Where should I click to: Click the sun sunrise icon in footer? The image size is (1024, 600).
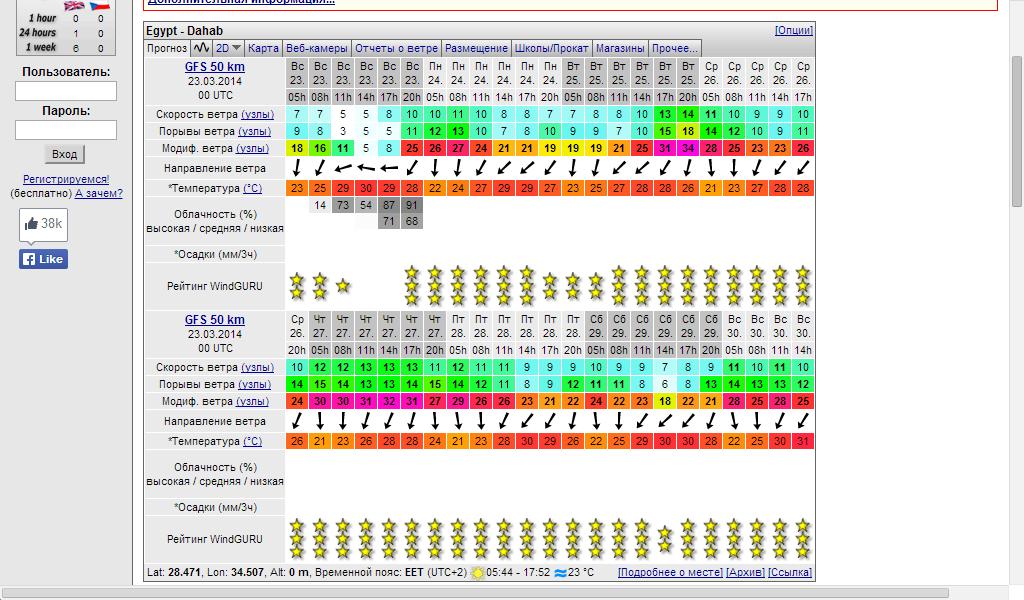pyautogui.click(x=478, y=573)
